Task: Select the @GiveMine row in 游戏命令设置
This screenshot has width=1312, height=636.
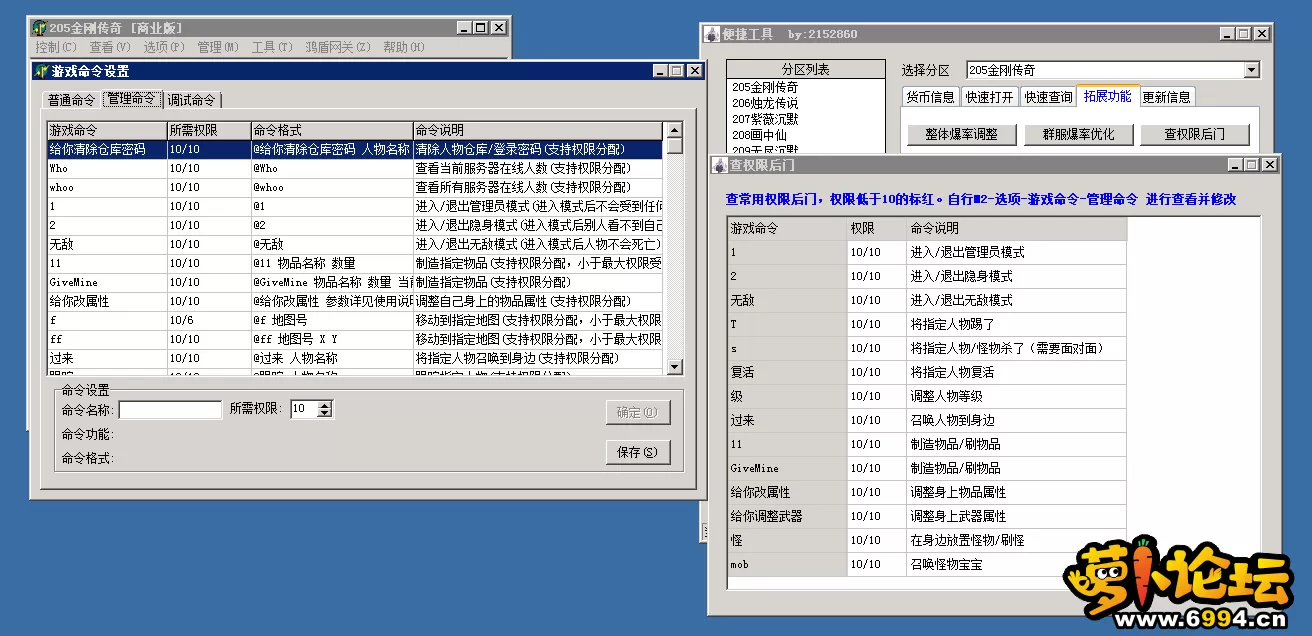Action: [355, 282]
